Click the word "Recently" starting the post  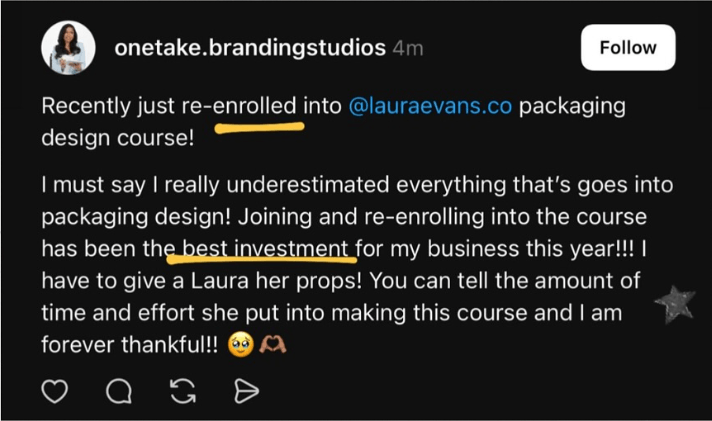pos(84,105)
